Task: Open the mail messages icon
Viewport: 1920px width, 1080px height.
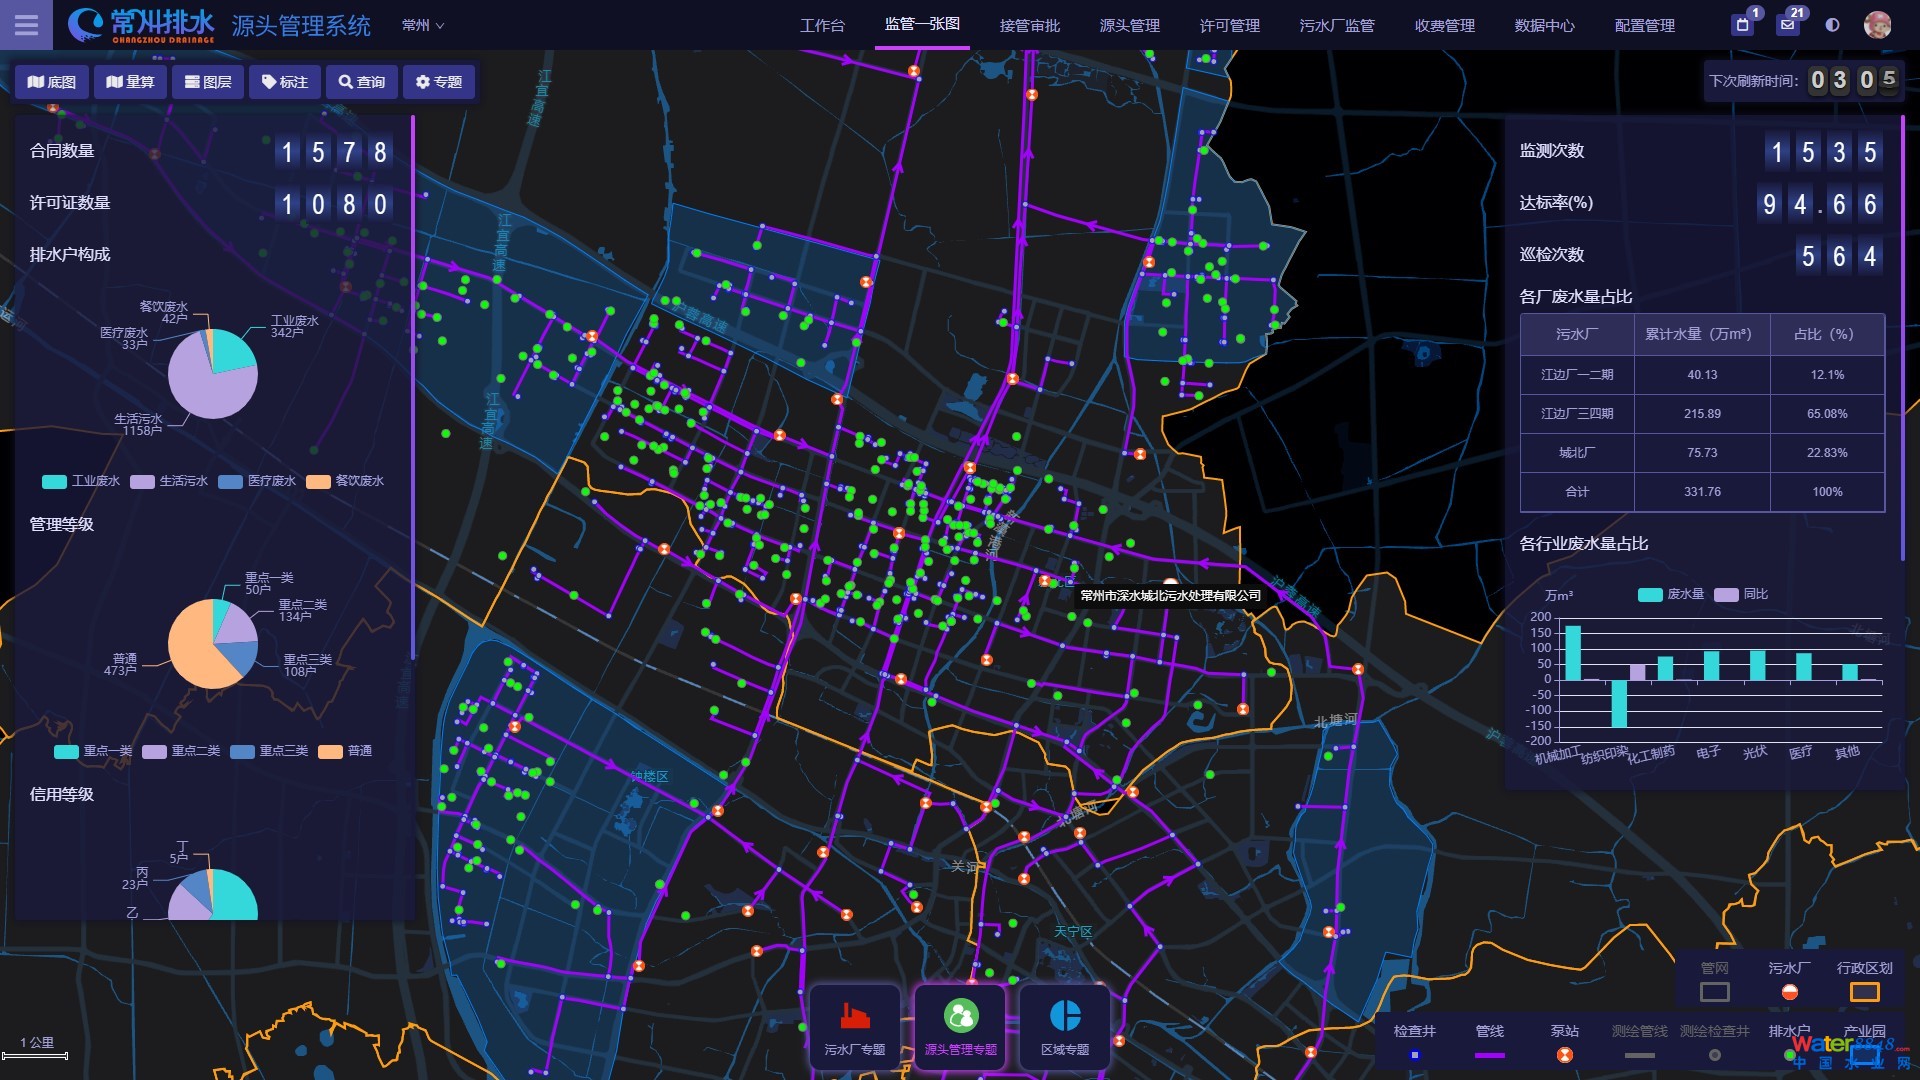Action: click(x=1788, y=25)
